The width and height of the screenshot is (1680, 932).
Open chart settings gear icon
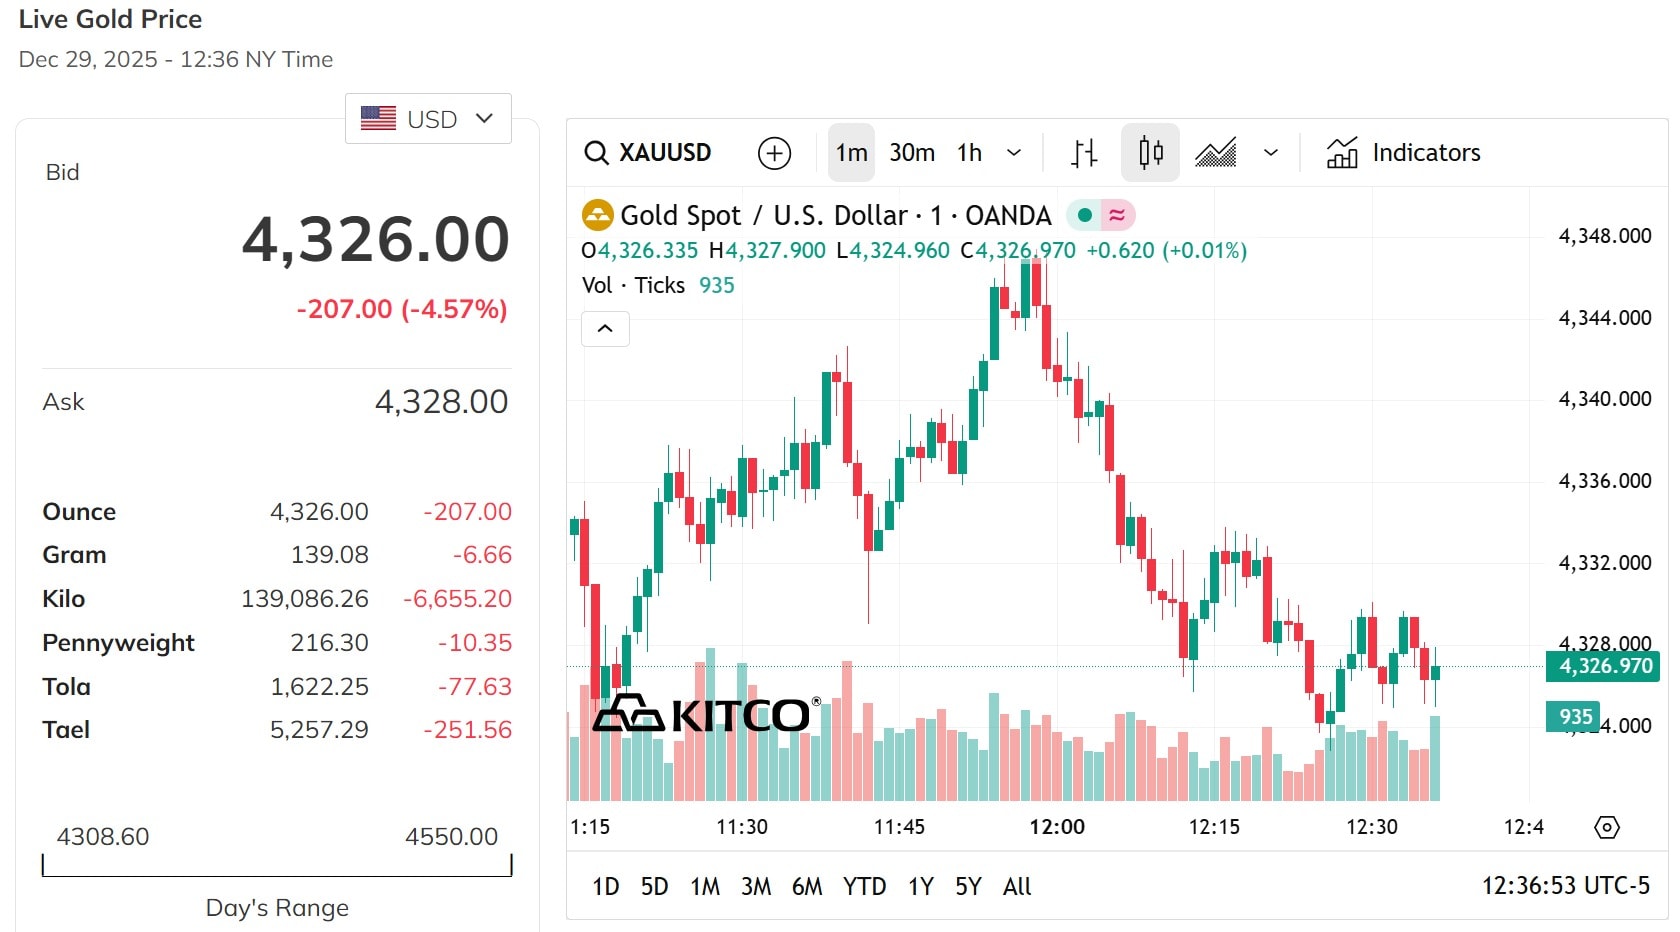pos(1606,827)
